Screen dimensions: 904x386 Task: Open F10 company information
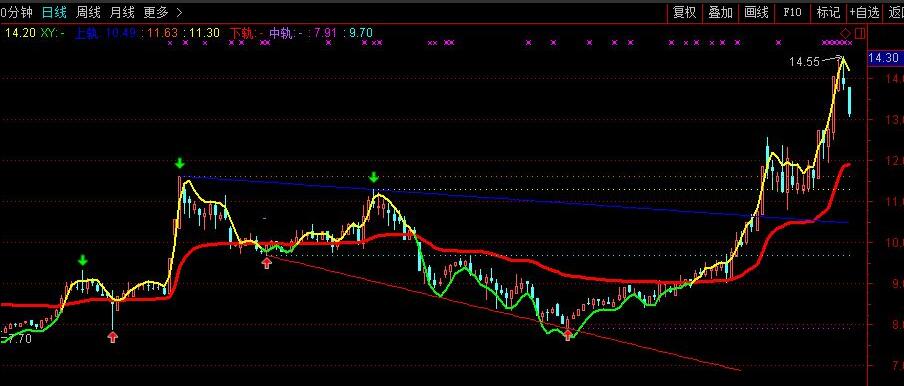tap(792, 12)
